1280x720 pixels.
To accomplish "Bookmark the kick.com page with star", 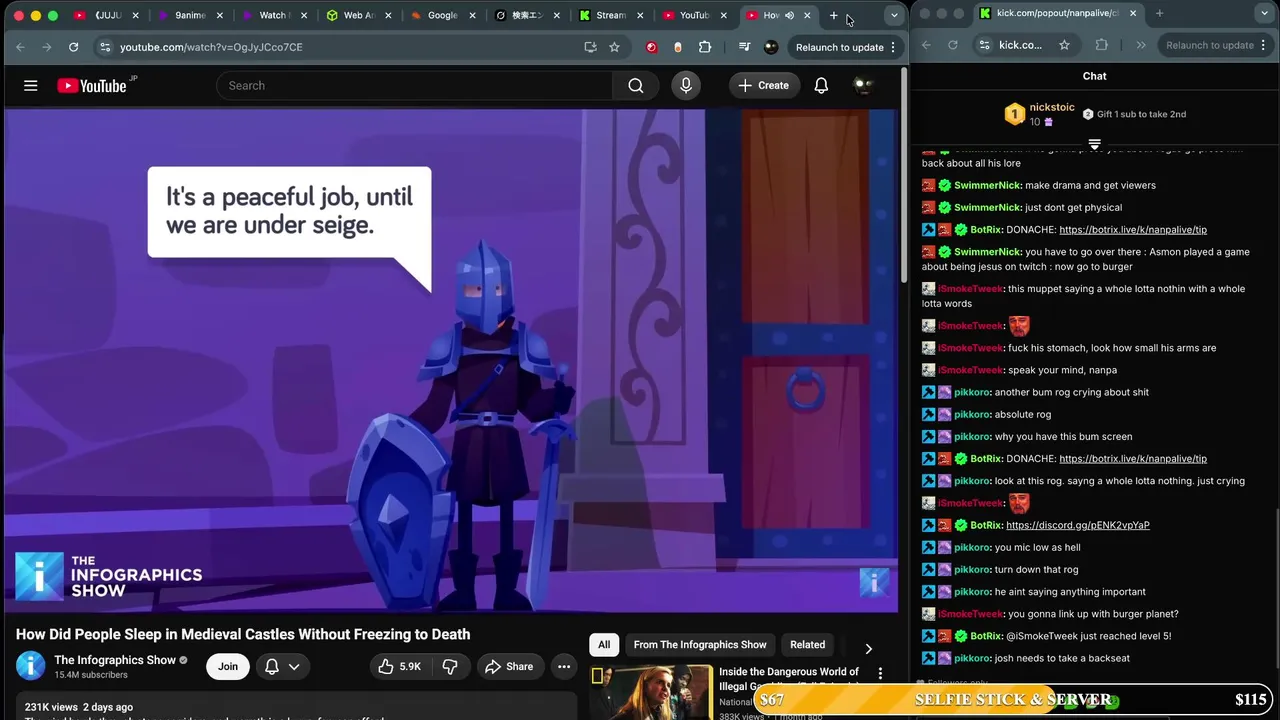I will [x=1064, y=45].
